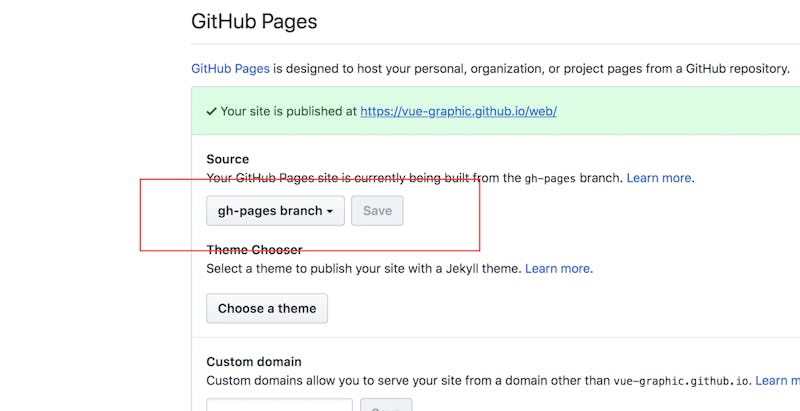Click the Theme Chooser heading
This screenshot has width=800, height=411.
tap(254, 249)
